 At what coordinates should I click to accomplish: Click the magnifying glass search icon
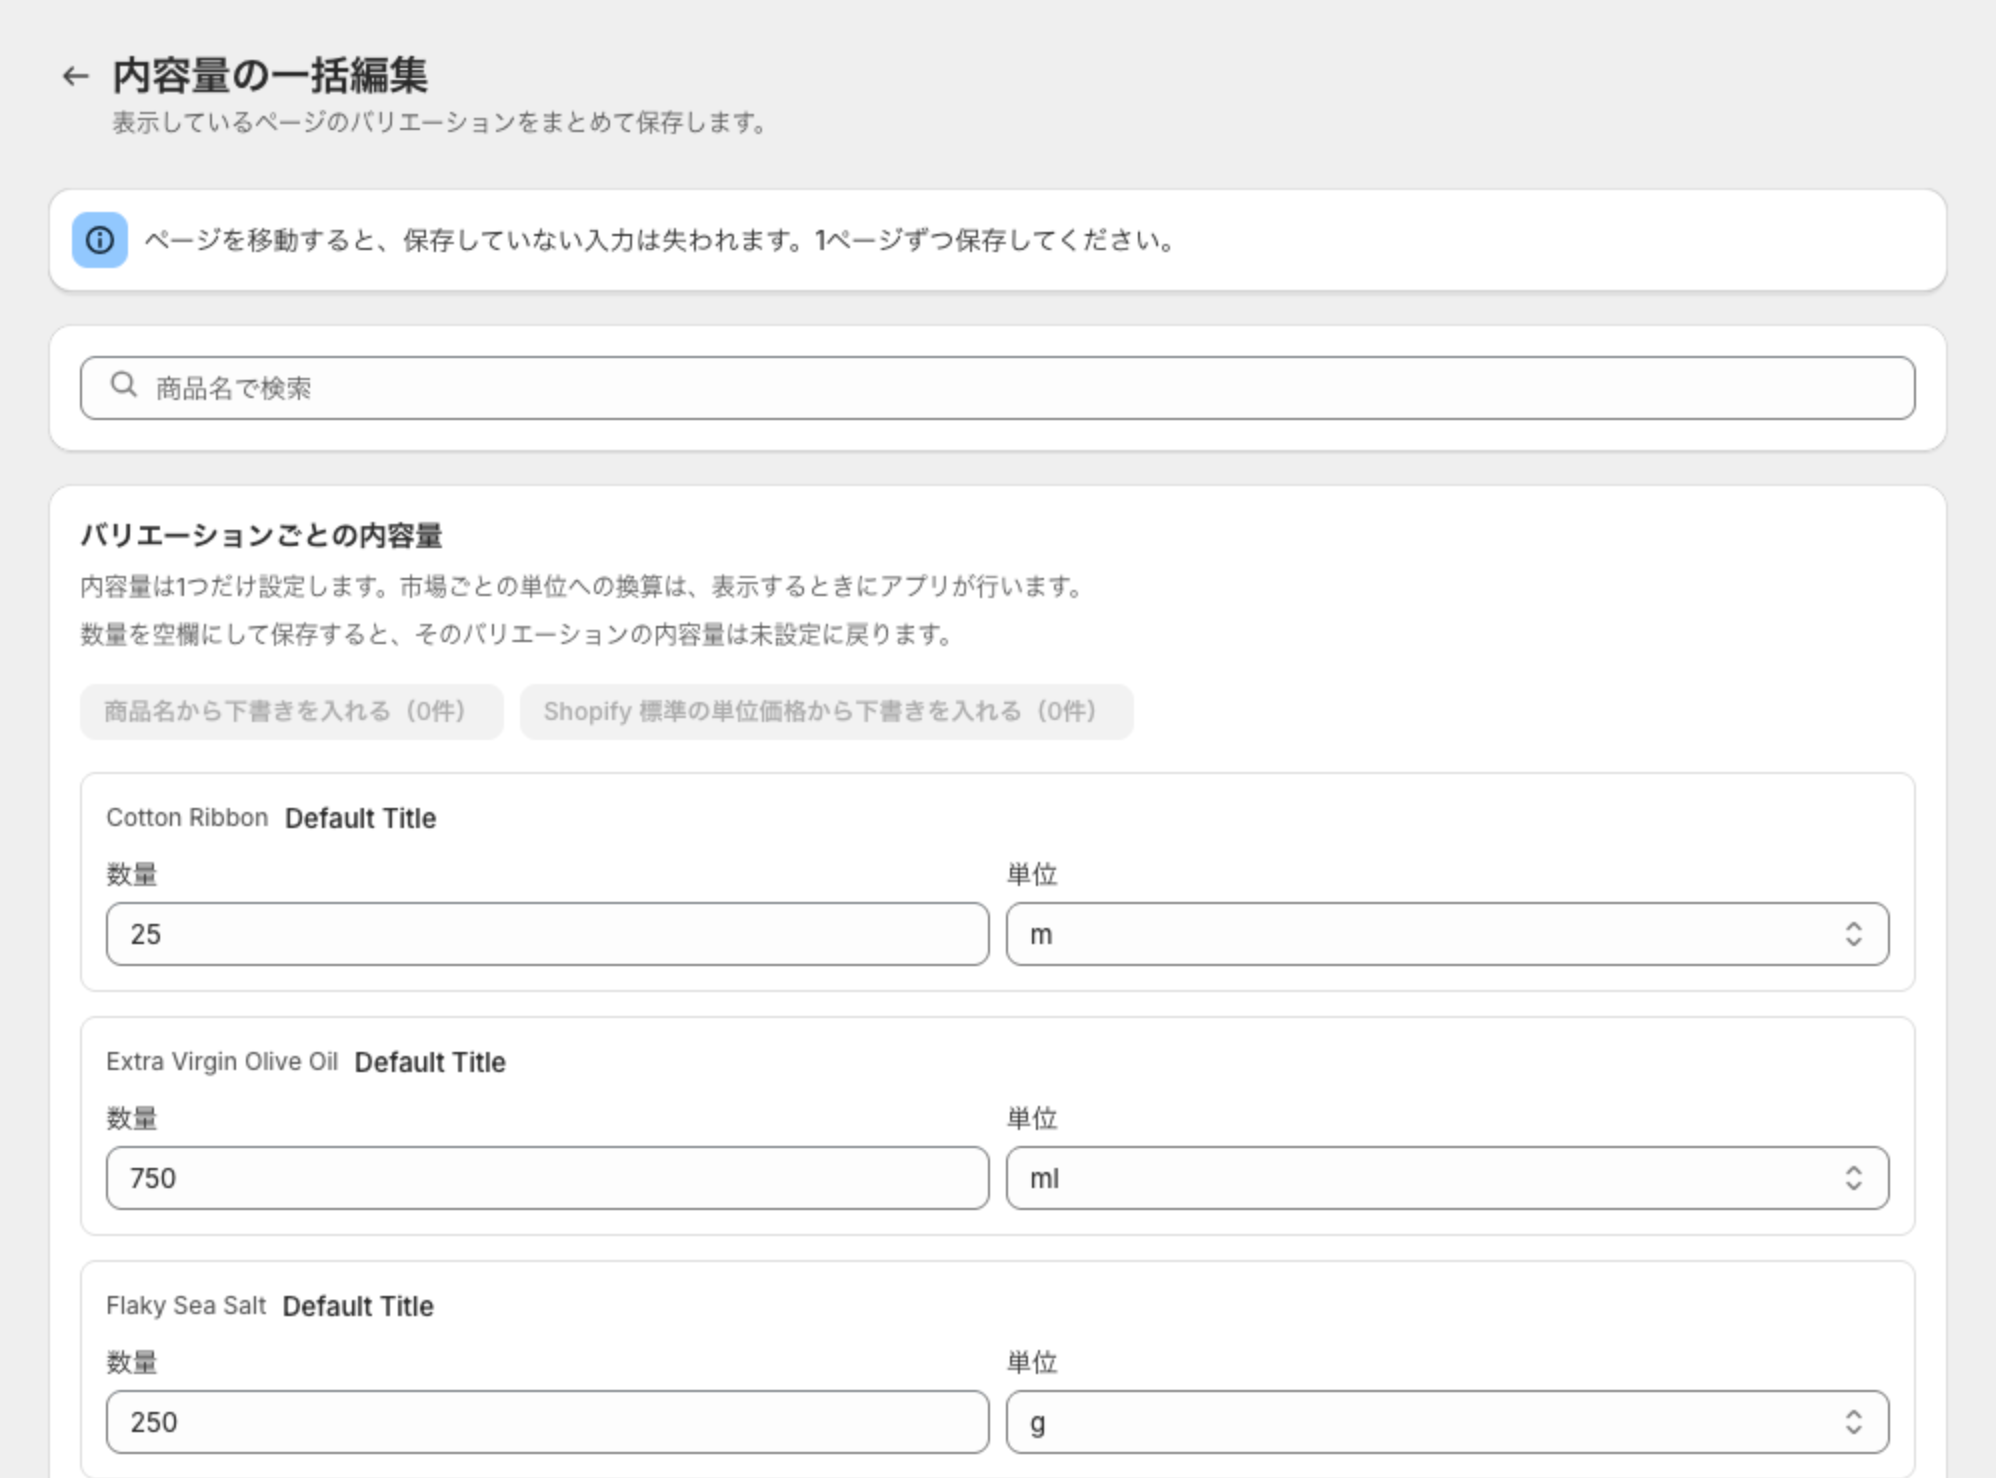124,385
